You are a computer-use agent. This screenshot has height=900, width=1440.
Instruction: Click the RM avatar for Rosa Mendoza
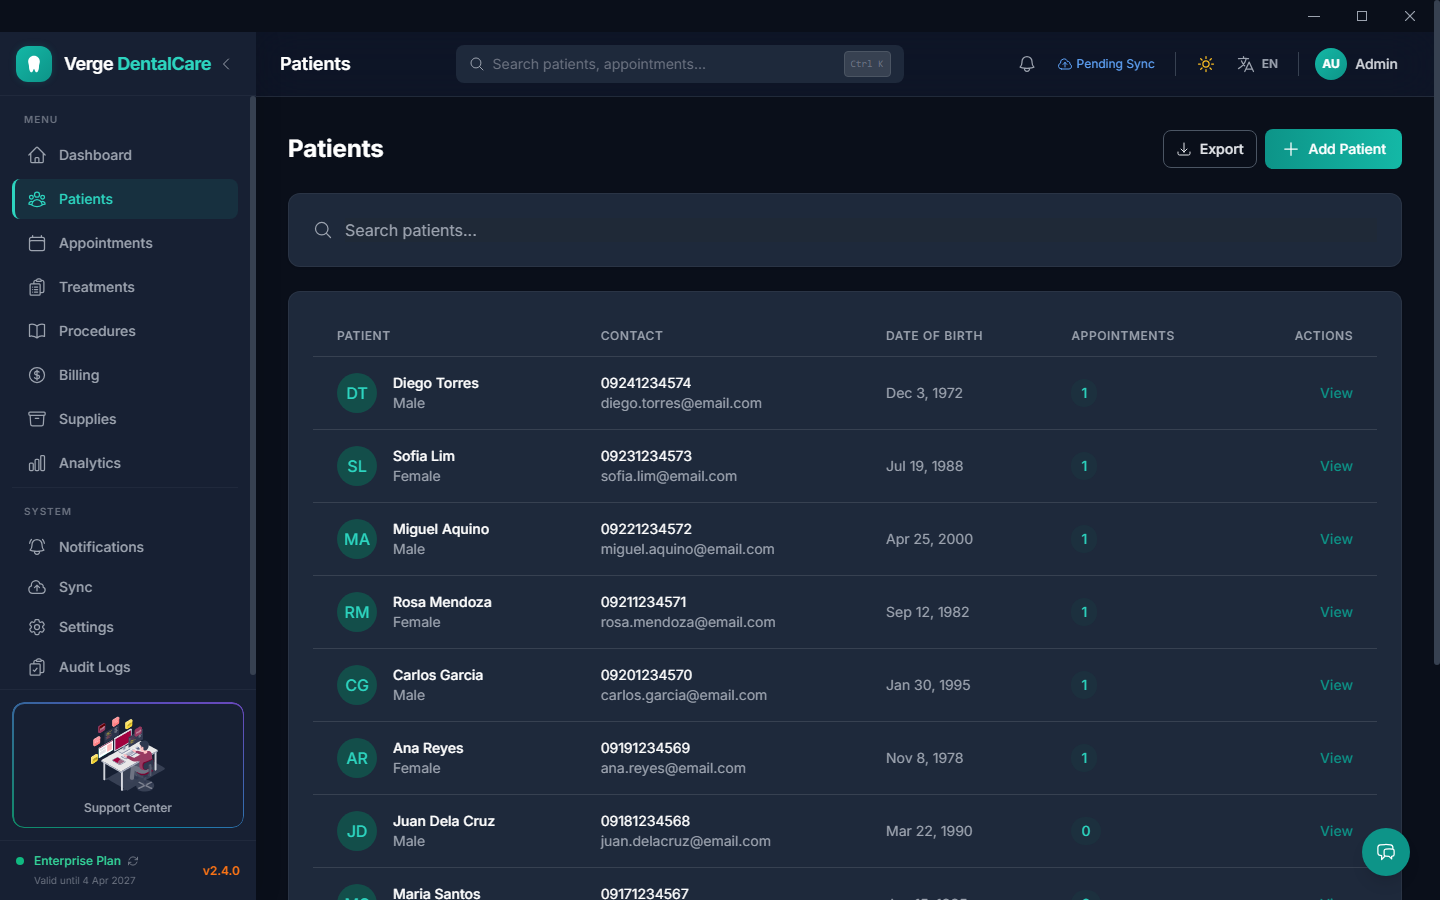click(x=357, y=612)
